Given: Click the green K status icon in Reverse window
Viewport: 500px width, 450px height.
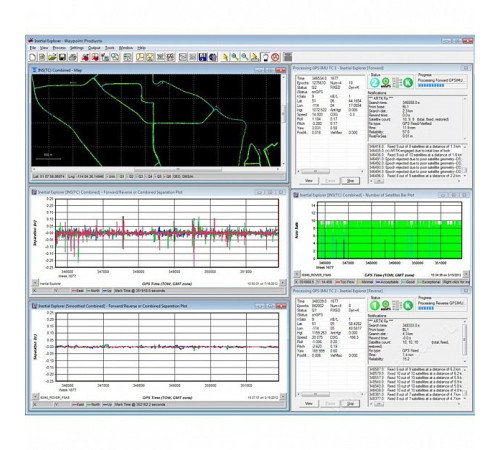Looking at the screenshot, I should coord(408,305).
